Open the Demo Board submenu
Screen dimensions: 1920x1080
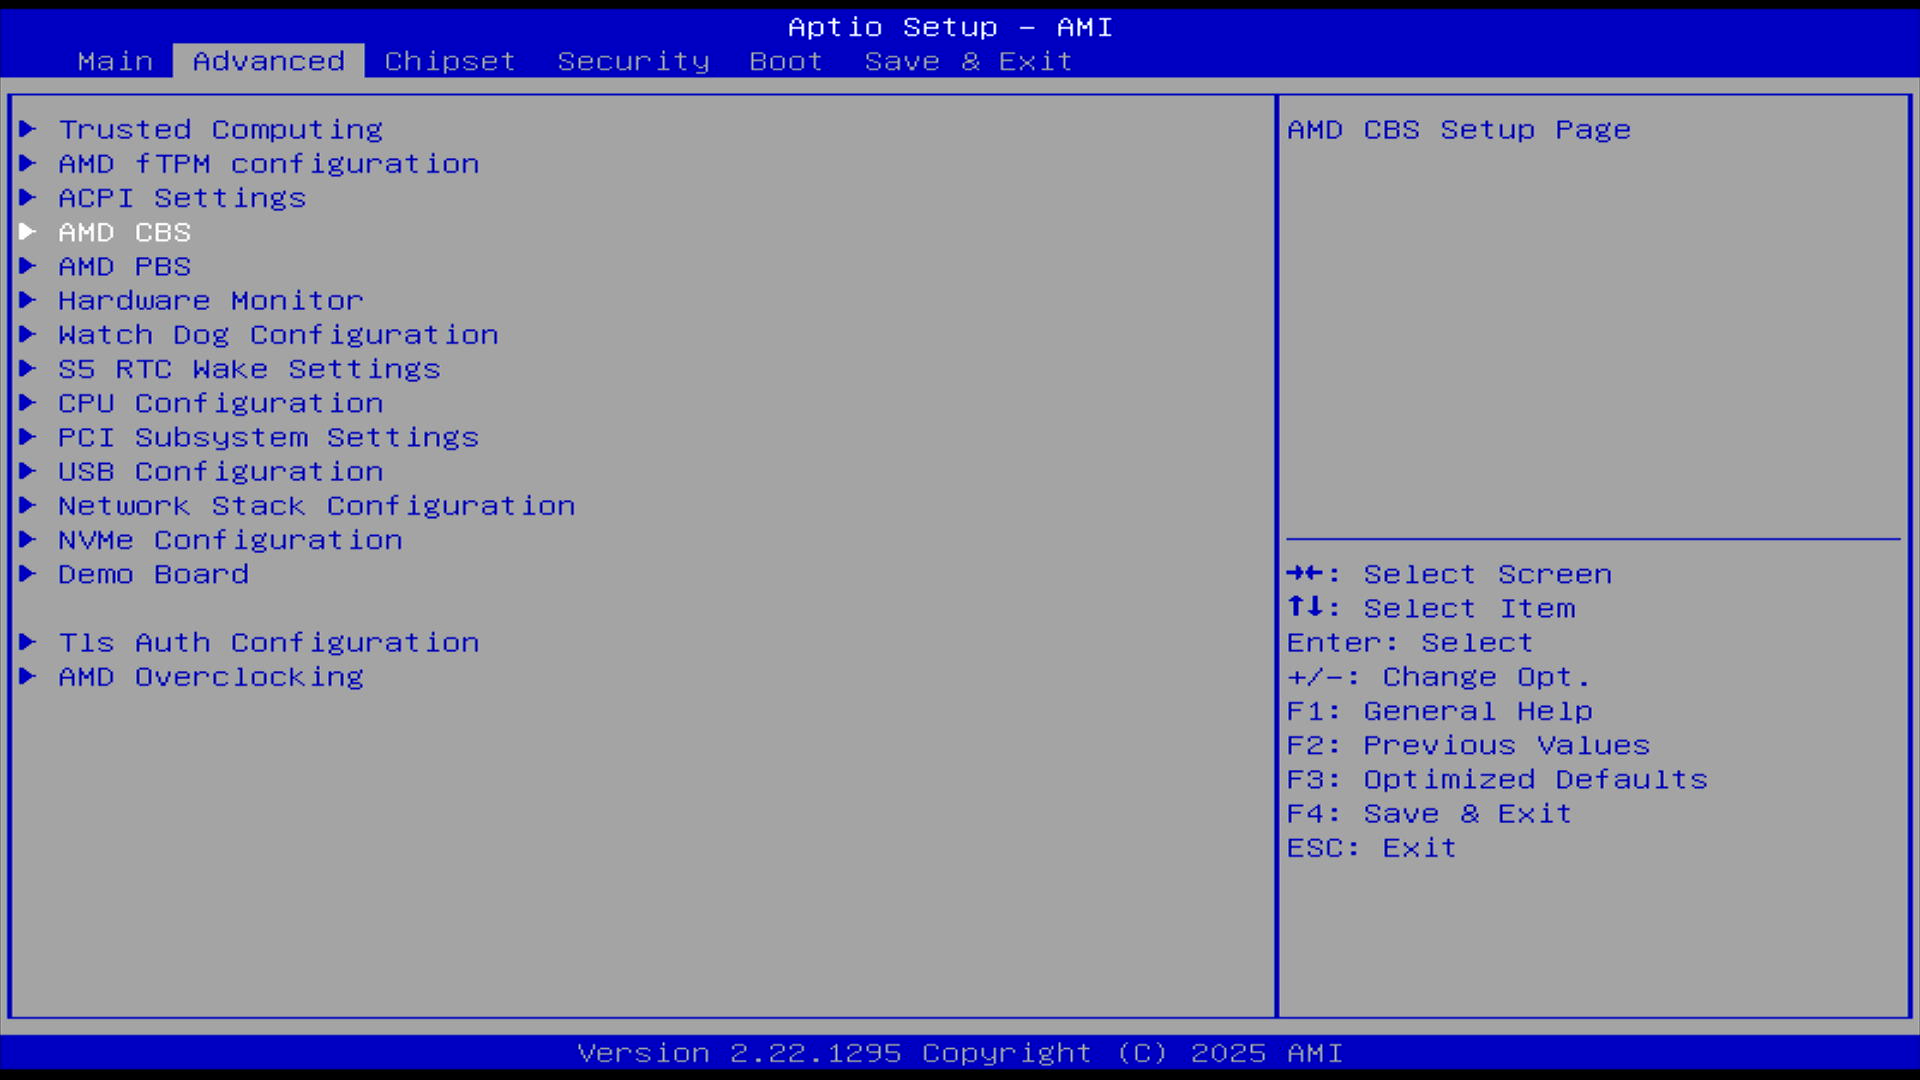tap(153, 575)
